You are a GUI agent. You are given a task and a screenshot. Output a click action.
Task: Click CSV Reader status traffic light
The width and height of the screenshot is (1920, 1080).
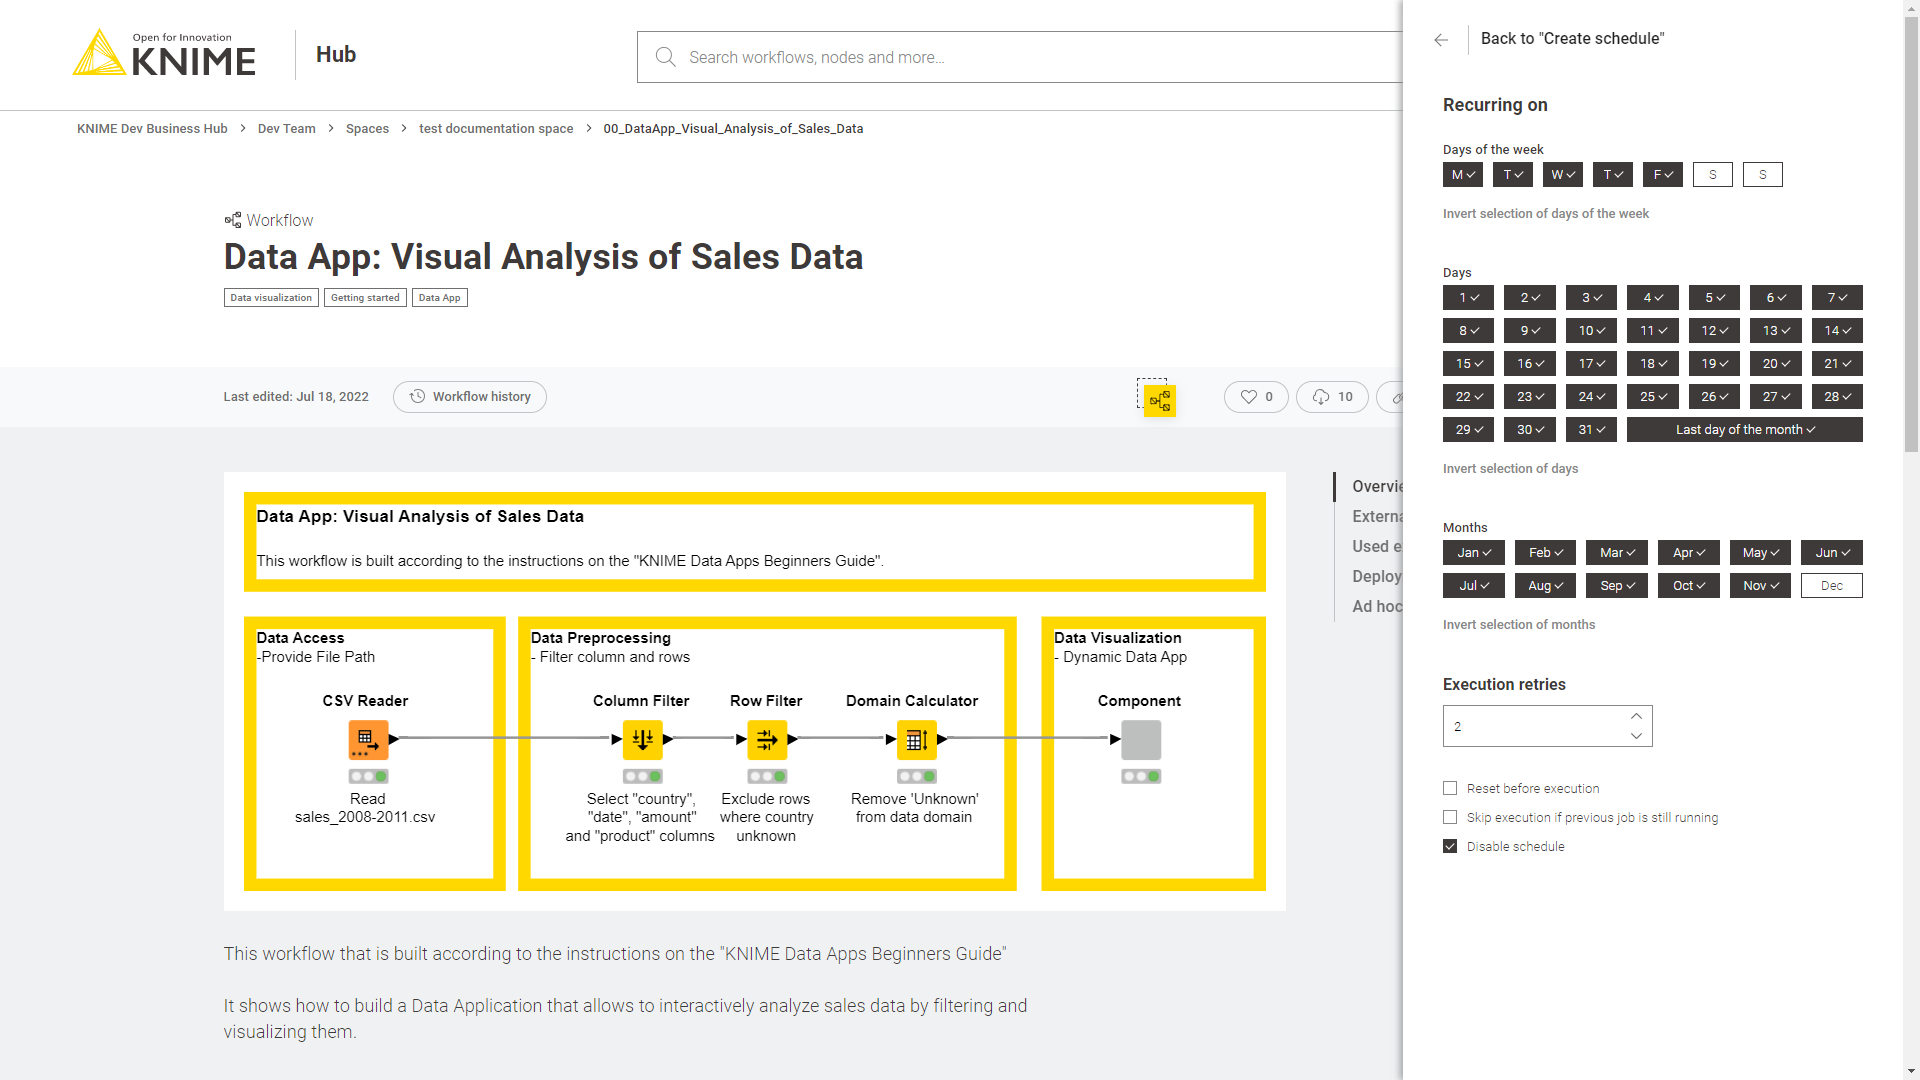coord(368,776)
